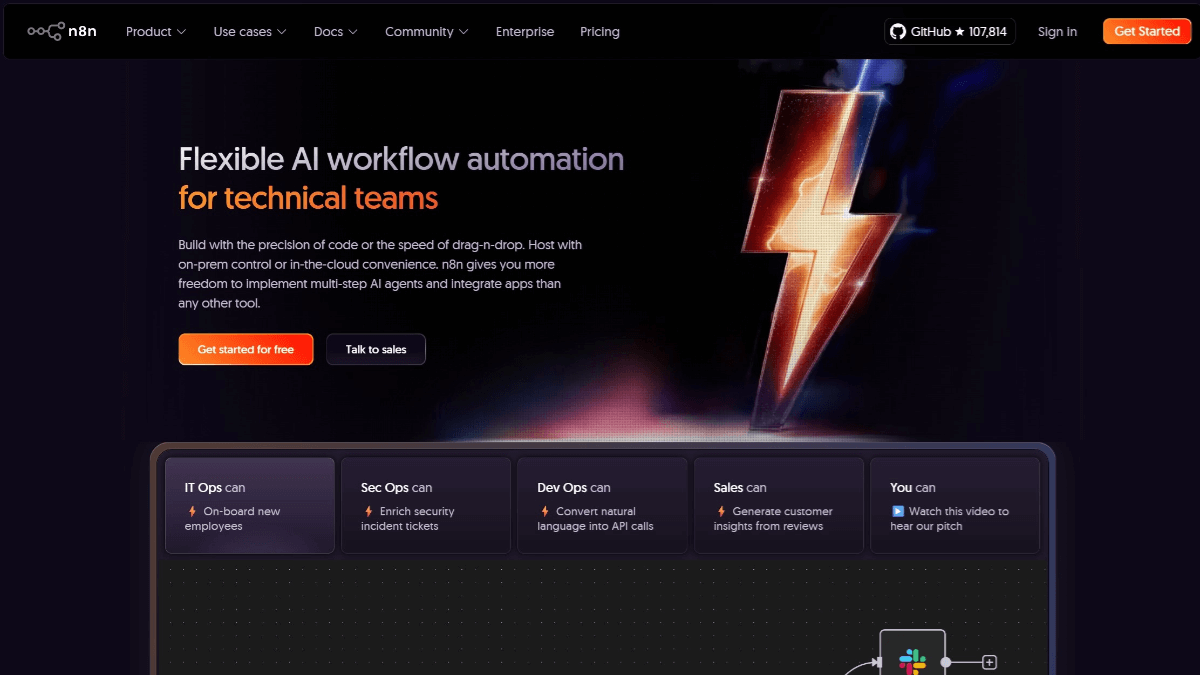The image size is (1200, 675).
Task: Click the play video icon in You can card
Action: point(898,511)
